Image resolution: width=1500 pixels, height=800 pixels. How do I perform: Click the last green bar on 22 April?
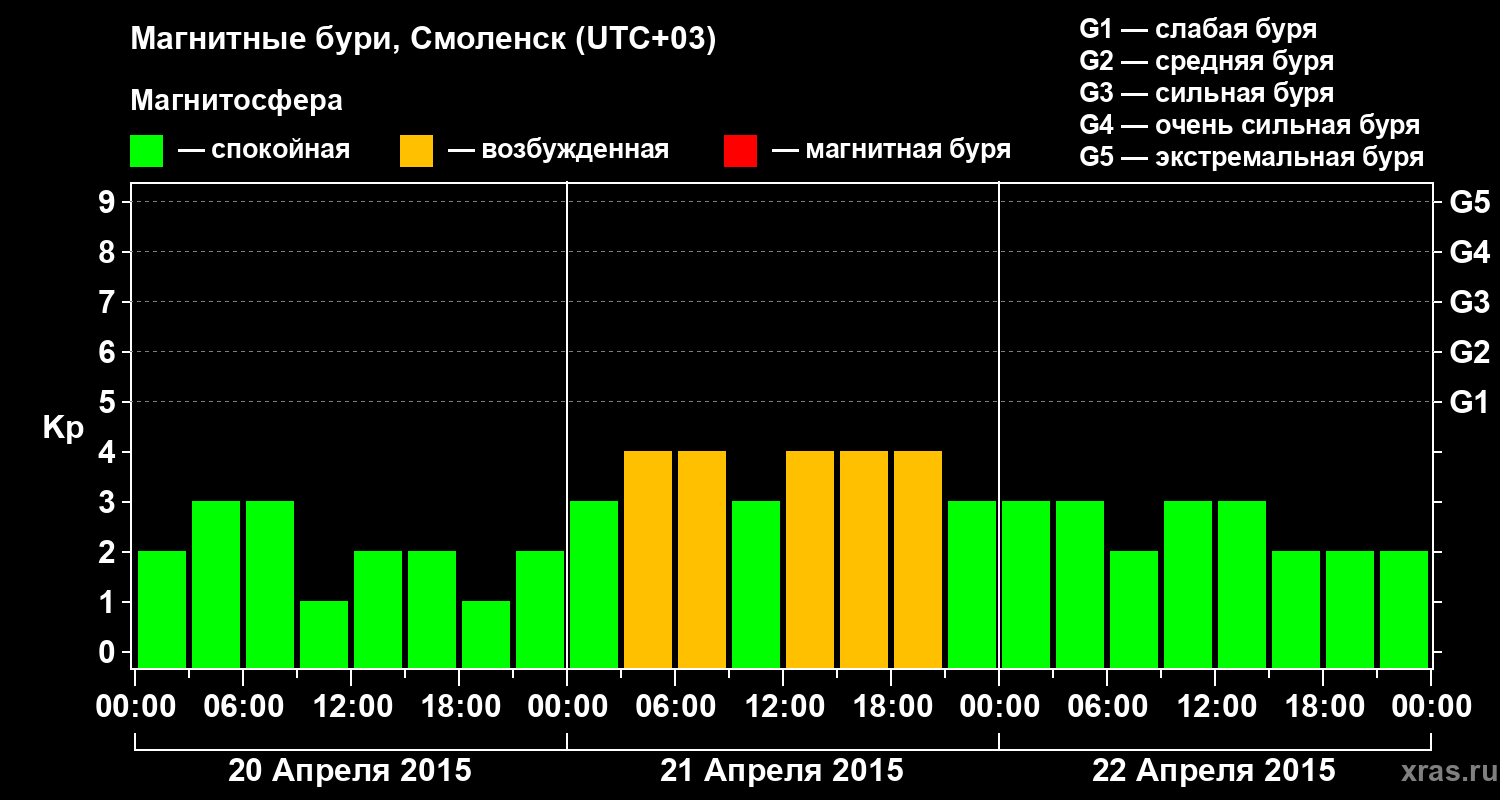pyautogui.click(x=1404, y=609)
